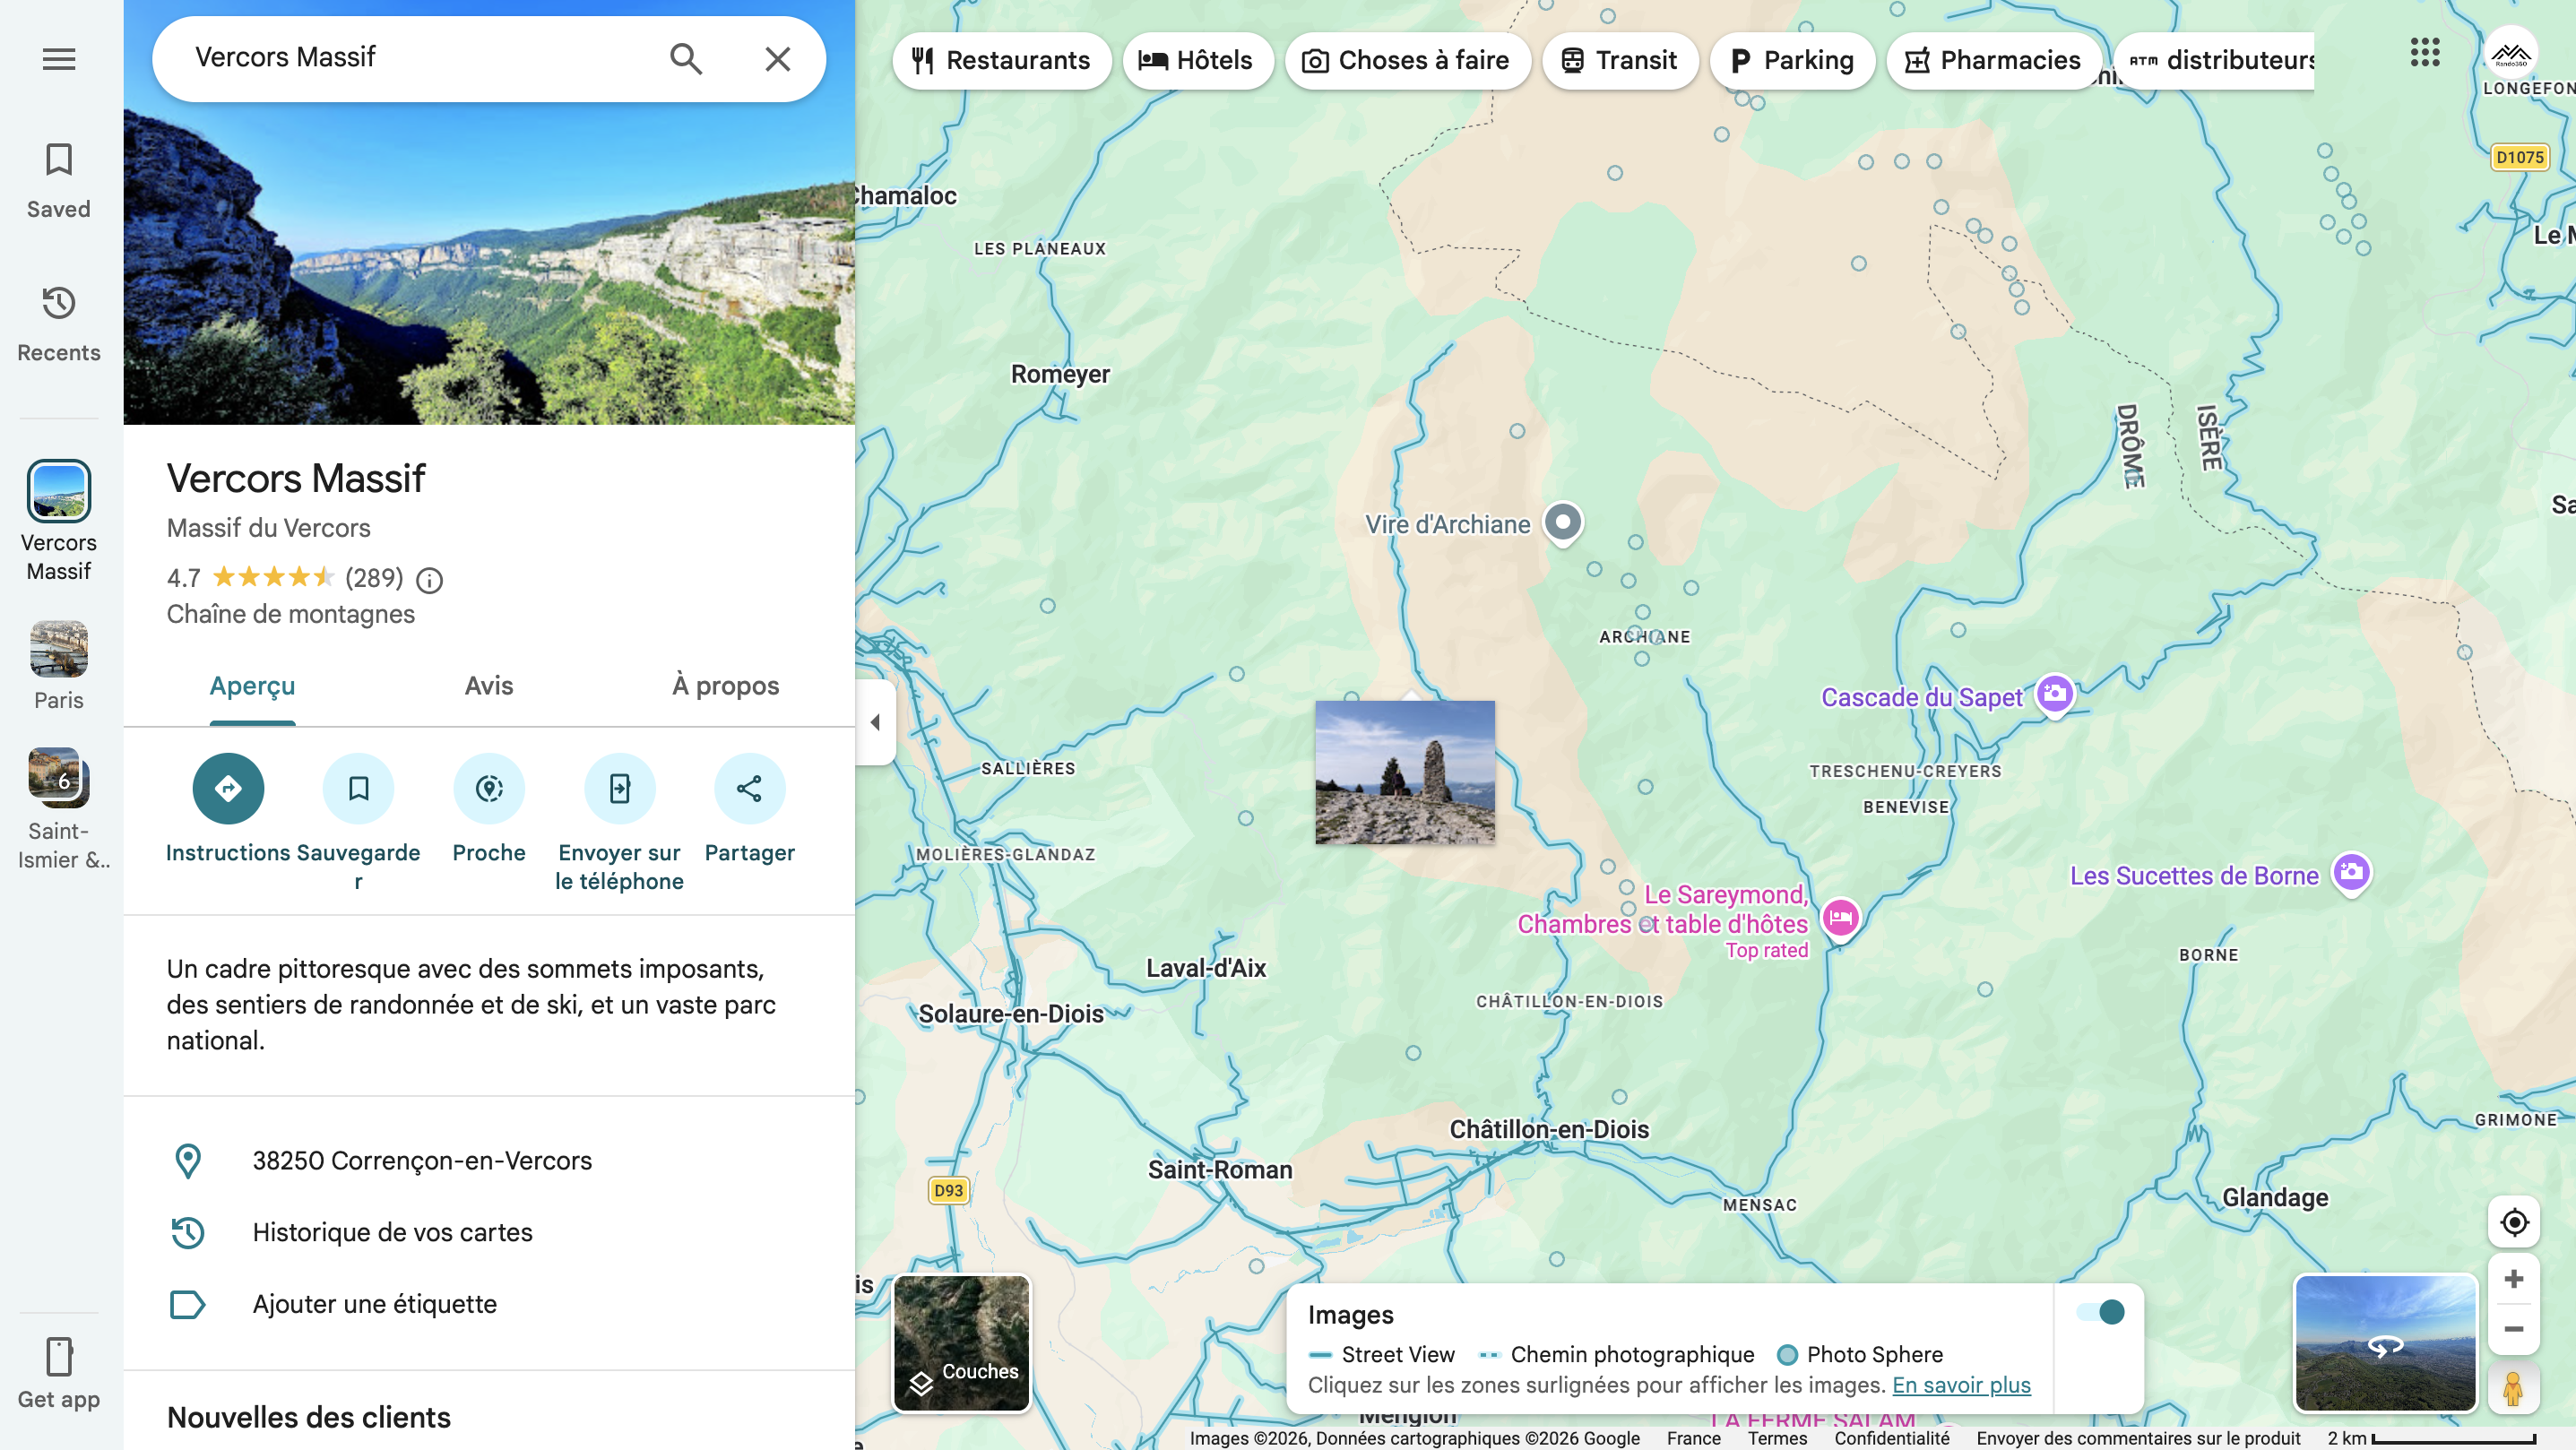Zoom in with the plus button

(x=2513, y=1279)
